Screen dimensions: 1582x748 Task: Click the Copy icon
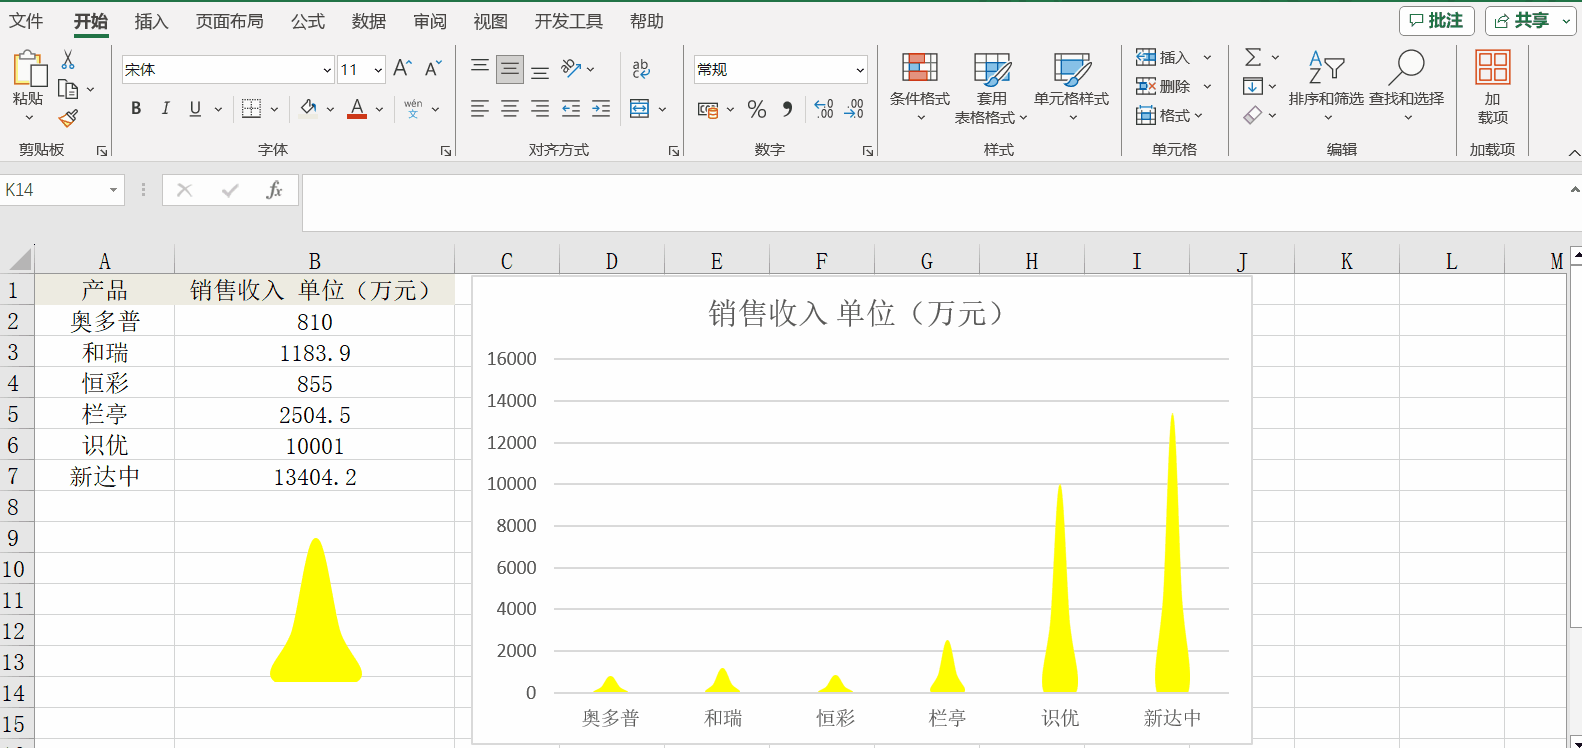(x=68, y=89)
